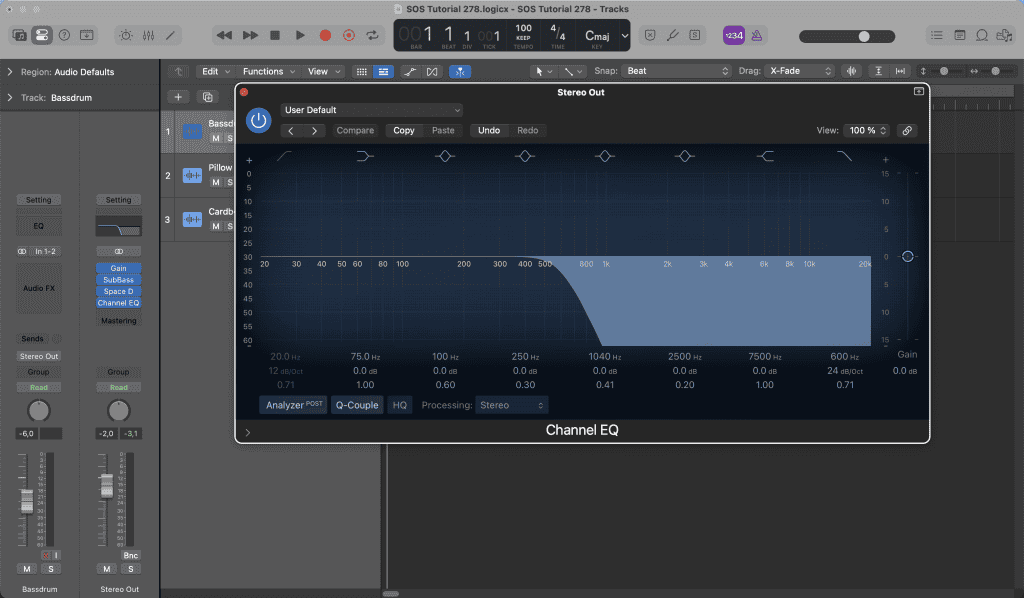This screenshot has width=1024, height=598.
Task: Toggle Q-Couple in Channel EQ
Action: point(357,405)
